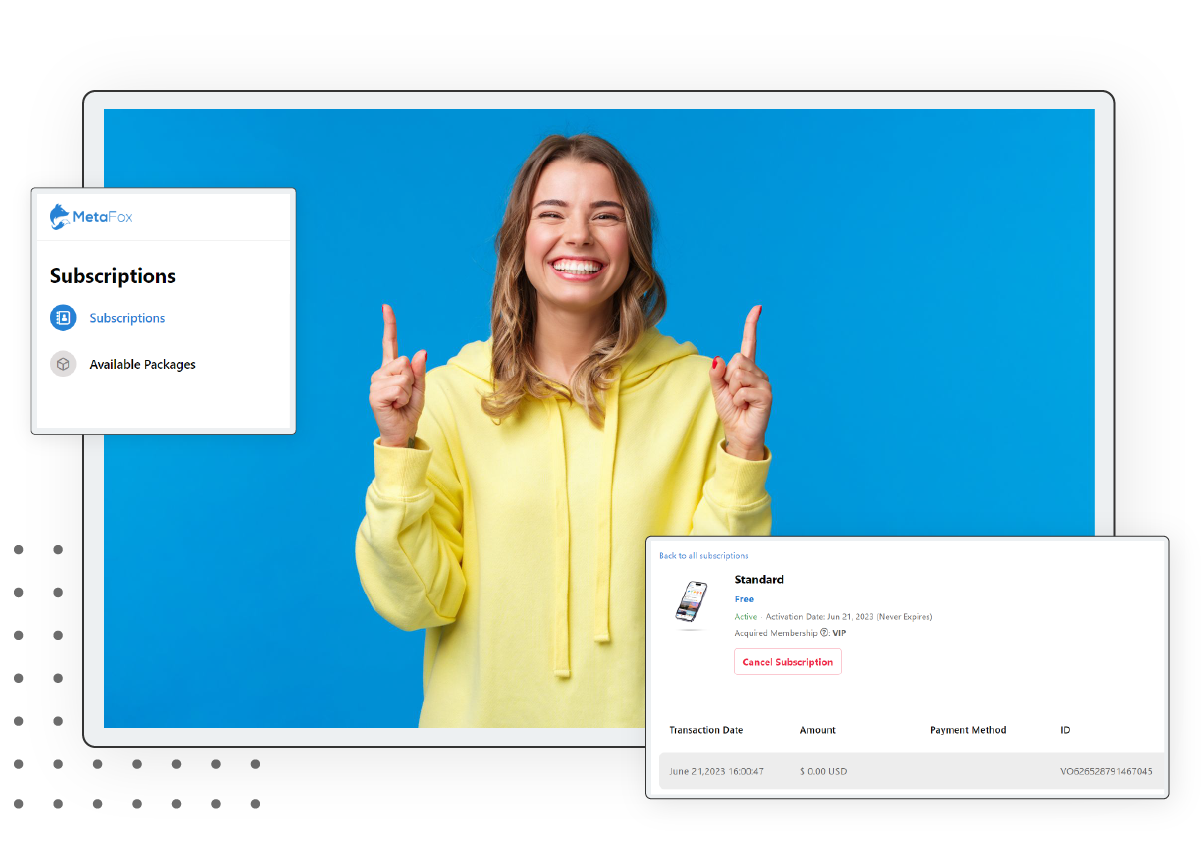Click transaction ID VO626528791467045
1201x846 pixels.
click(1106, 771)
